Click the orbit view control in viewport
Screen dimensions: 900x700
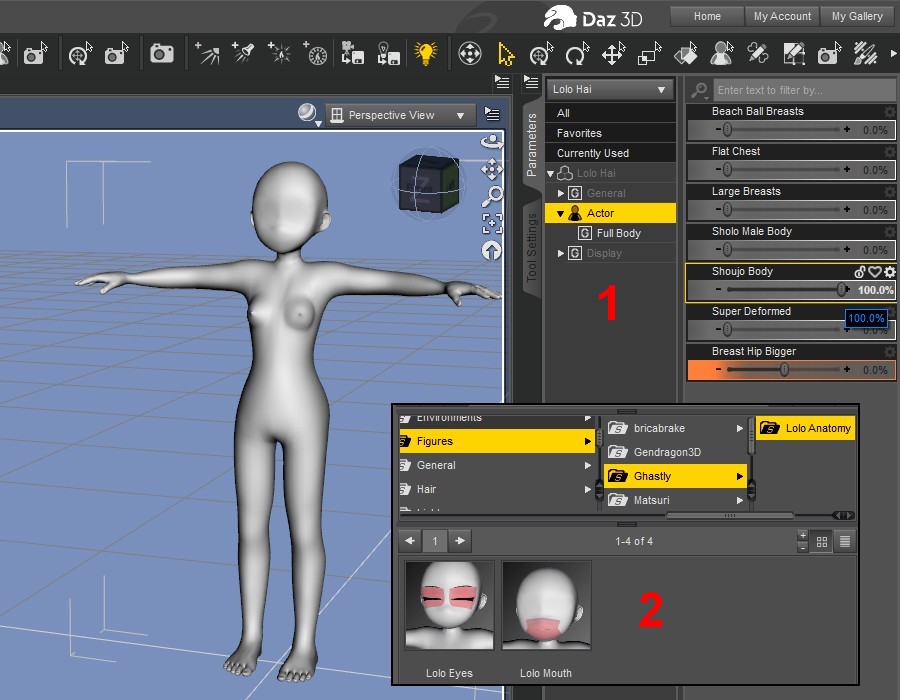(x=492, y=141)
